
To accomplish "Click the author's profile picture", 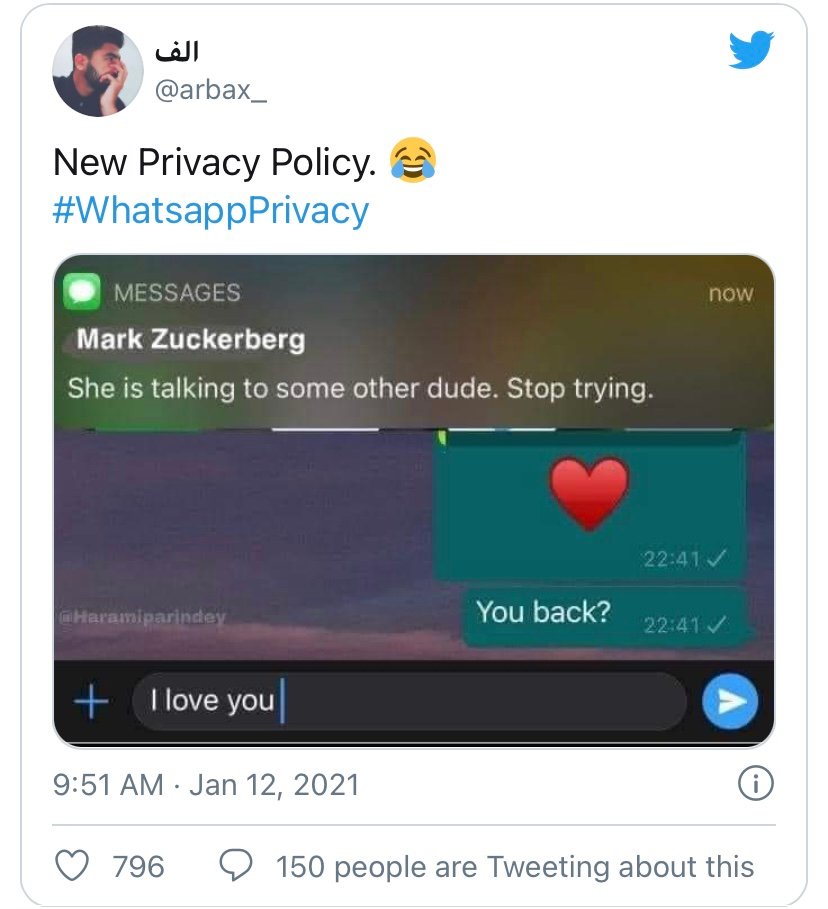I will click(x=97, y=71).
